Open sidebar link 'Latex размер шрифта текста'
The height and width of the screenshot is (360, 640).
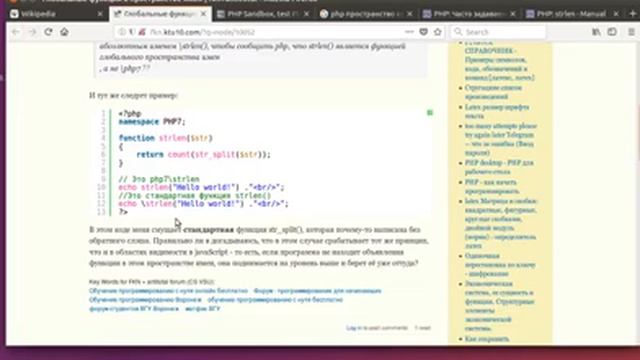497,111
